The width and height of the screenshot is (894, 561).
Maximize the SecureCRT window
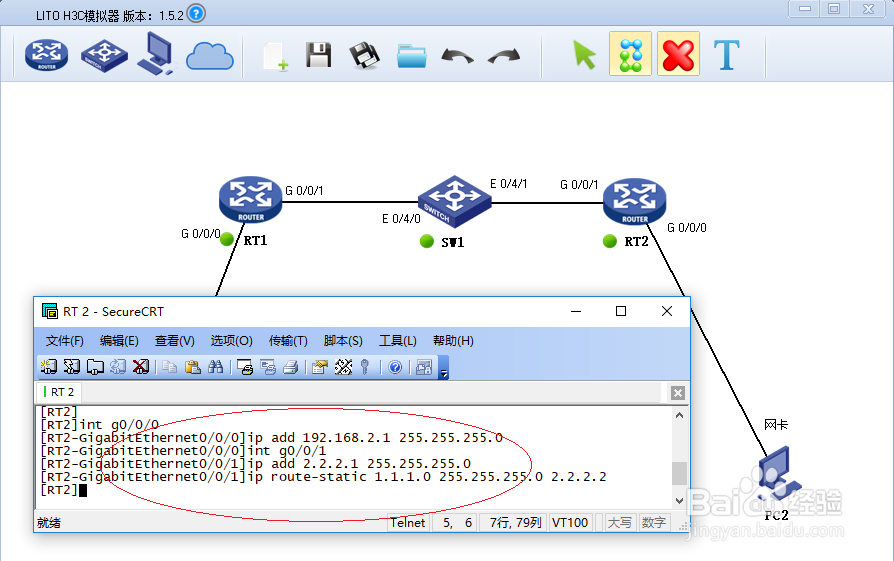point(621,311)
